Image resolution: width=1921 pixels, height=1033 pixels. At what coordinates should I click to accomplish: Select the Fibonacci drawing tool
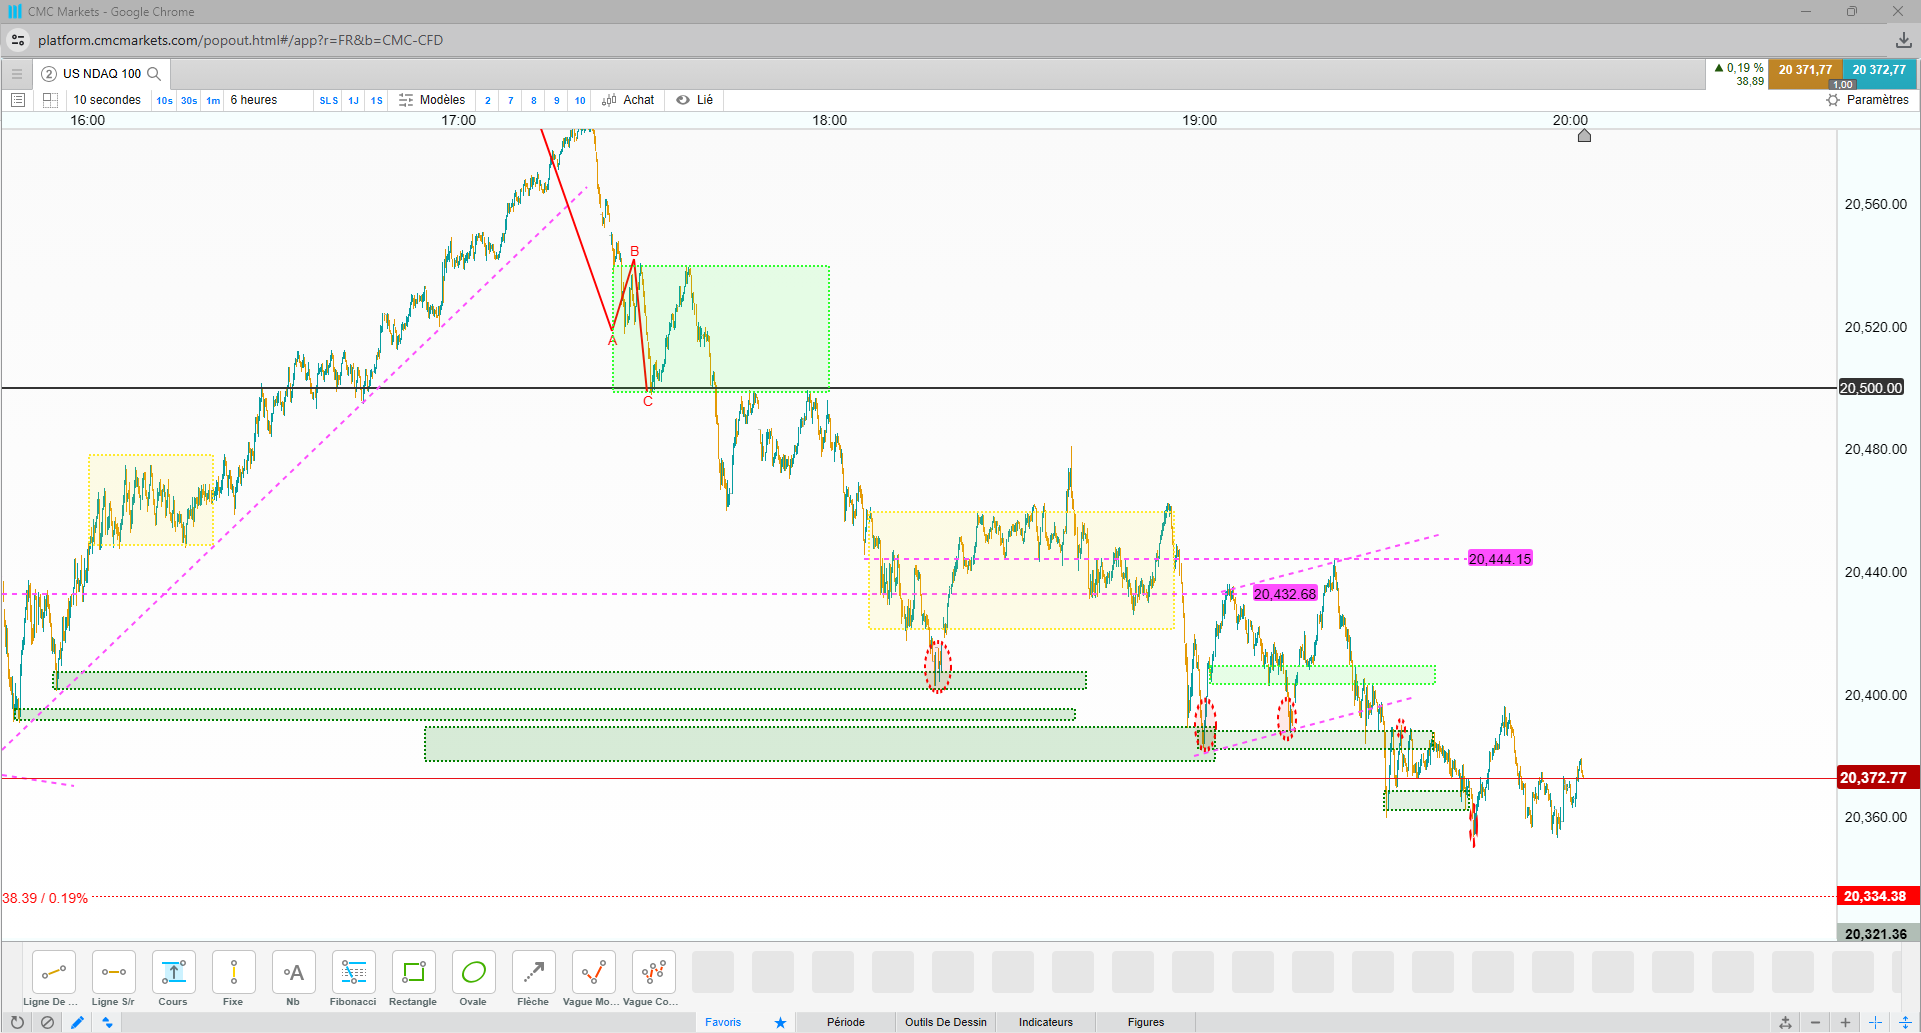[x=353, y=979]
